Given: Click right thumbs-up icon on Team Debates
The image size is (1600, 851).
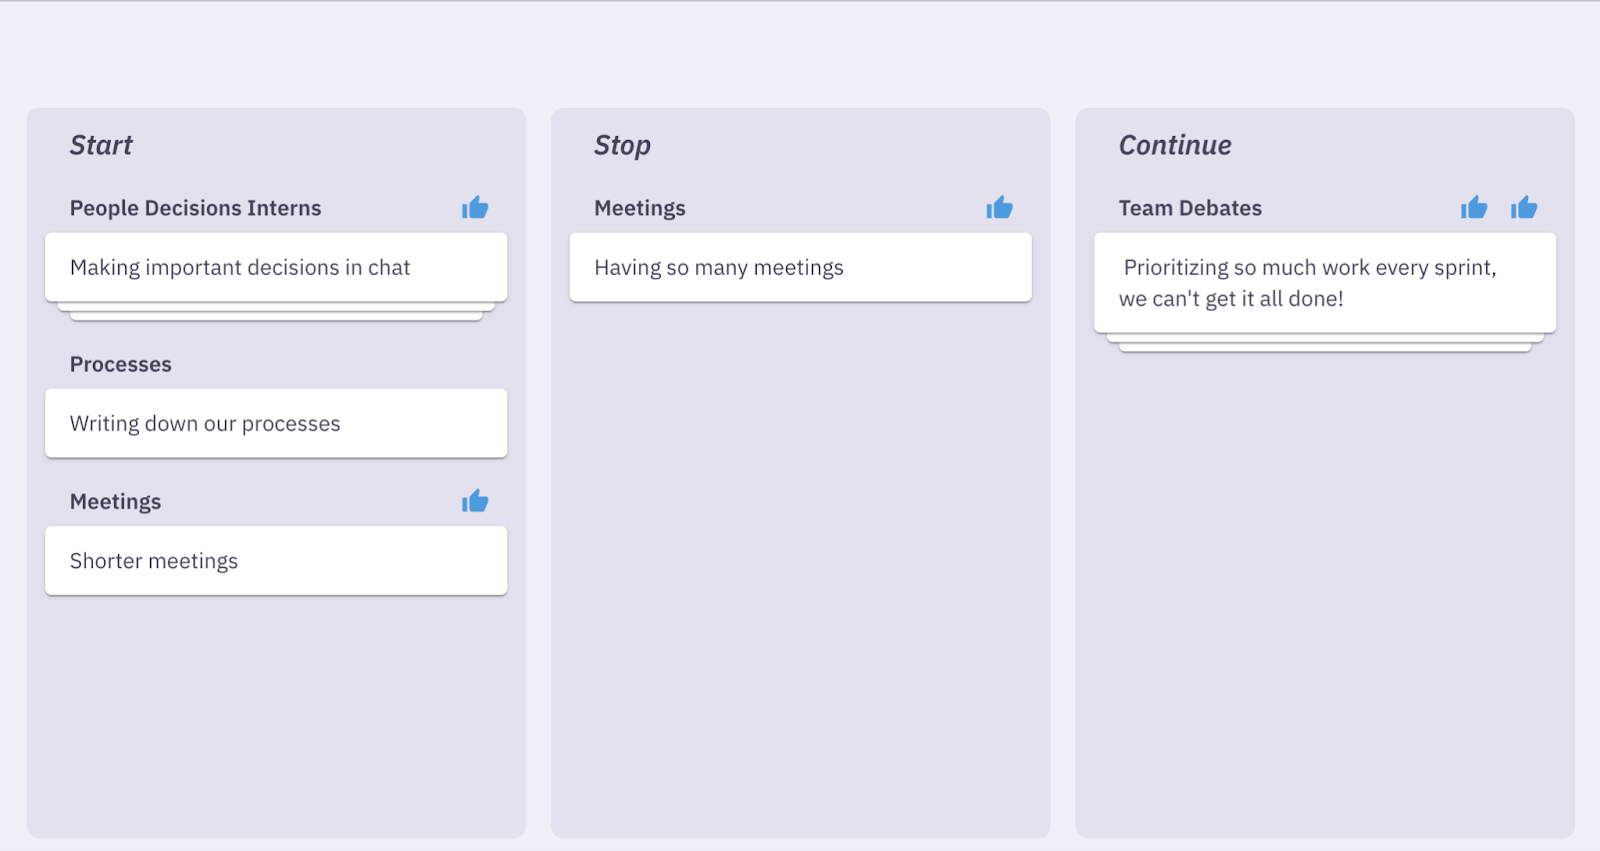Looking at the screenshot, I should pos(1524,208).
